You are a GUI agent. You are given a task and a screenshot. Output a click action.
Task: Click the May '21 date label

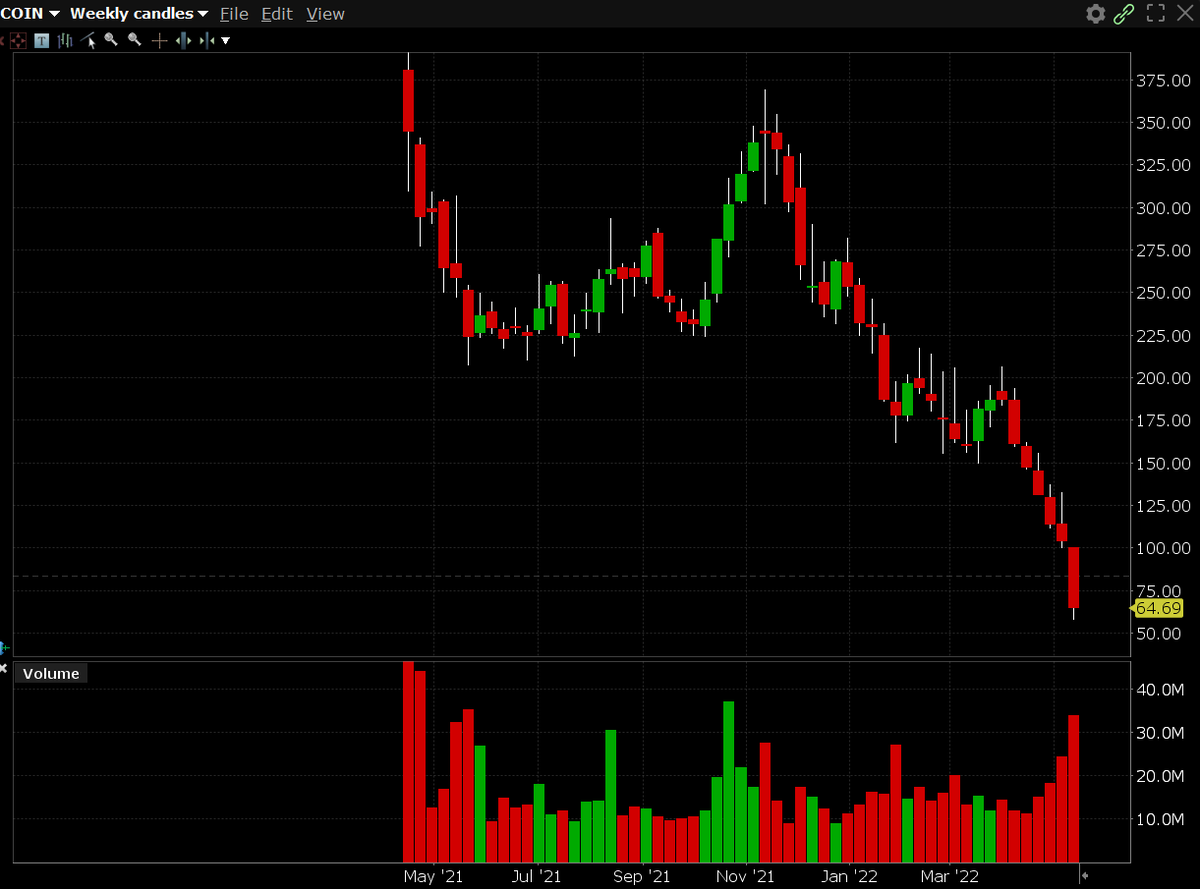(433, 877)
